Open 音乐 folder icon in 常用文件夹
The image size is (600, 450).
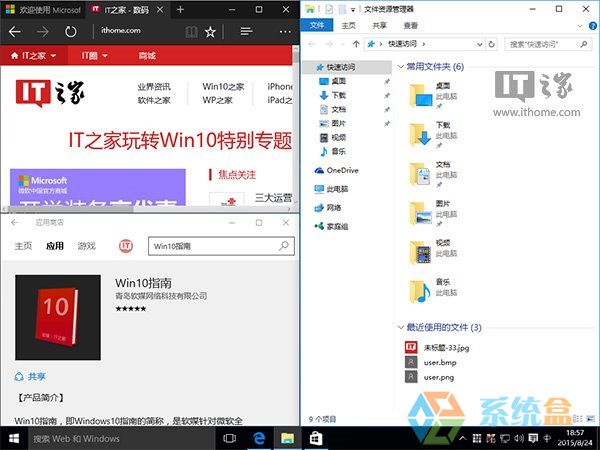click(420, 292)
